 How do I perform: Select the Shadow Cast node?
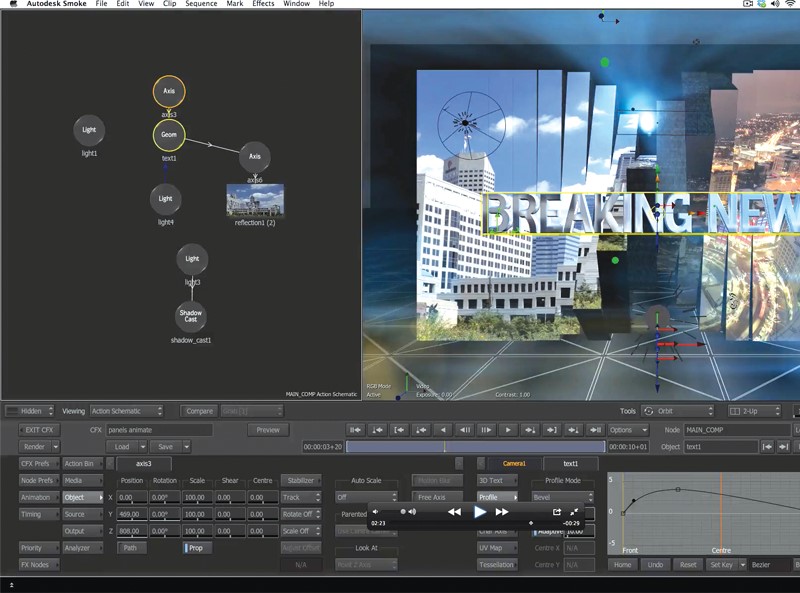pos(190,316)
